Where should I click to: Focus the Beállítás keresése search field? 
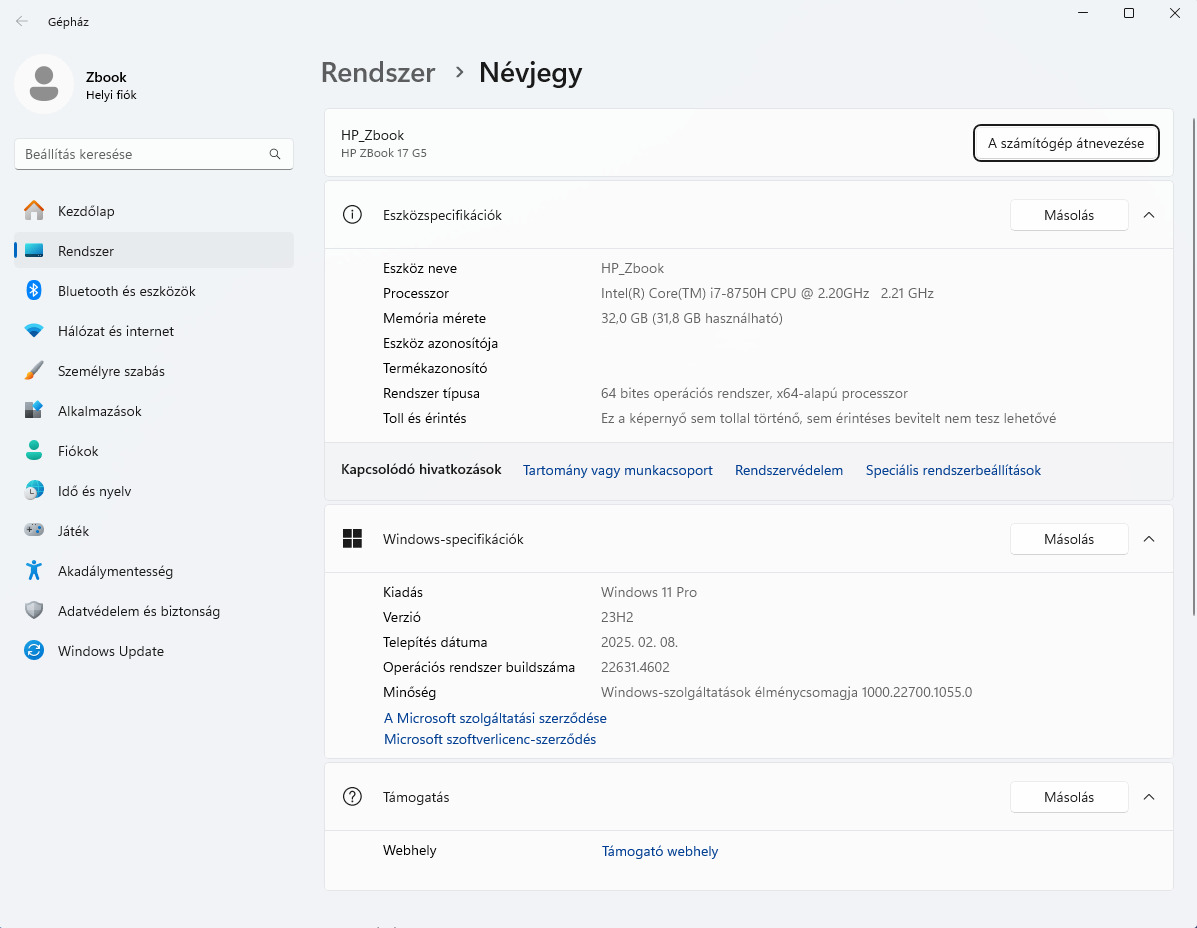[x=153, y=154]
